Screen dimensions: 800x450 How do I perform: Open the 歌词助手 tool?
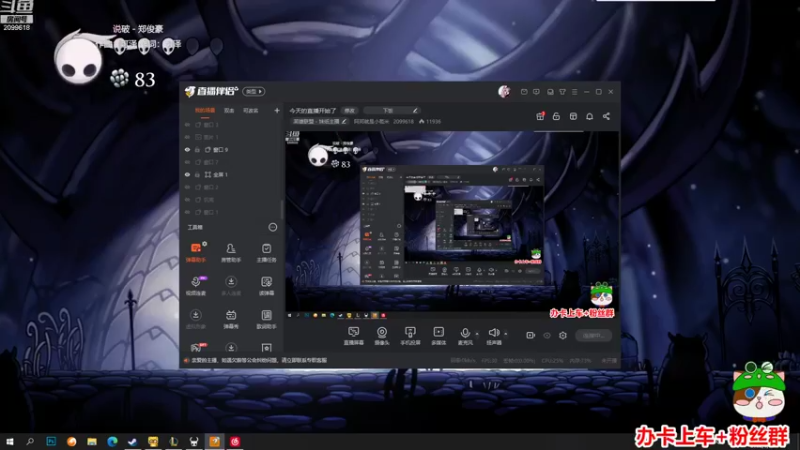[266, 319]
